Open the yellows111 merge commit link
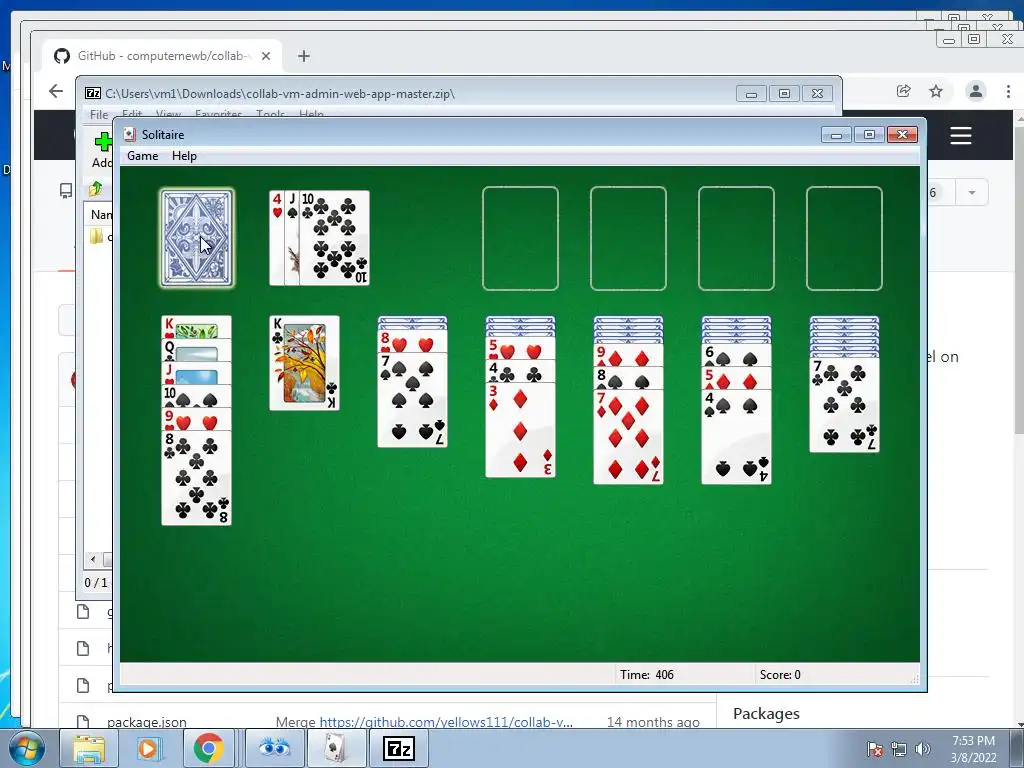Image resolution: width=1024 pixels, height=768 pixels. (446, 722)
